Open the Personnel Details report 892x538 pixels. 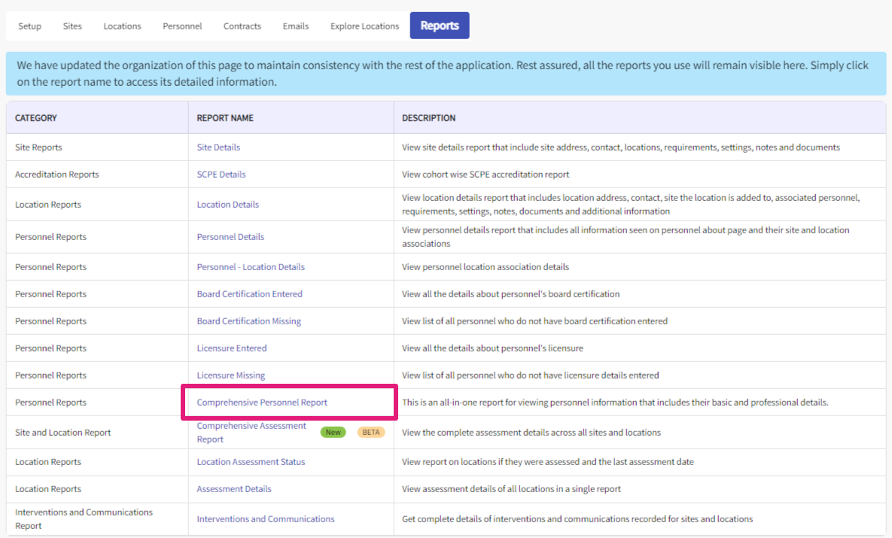(x=230, y=237)
